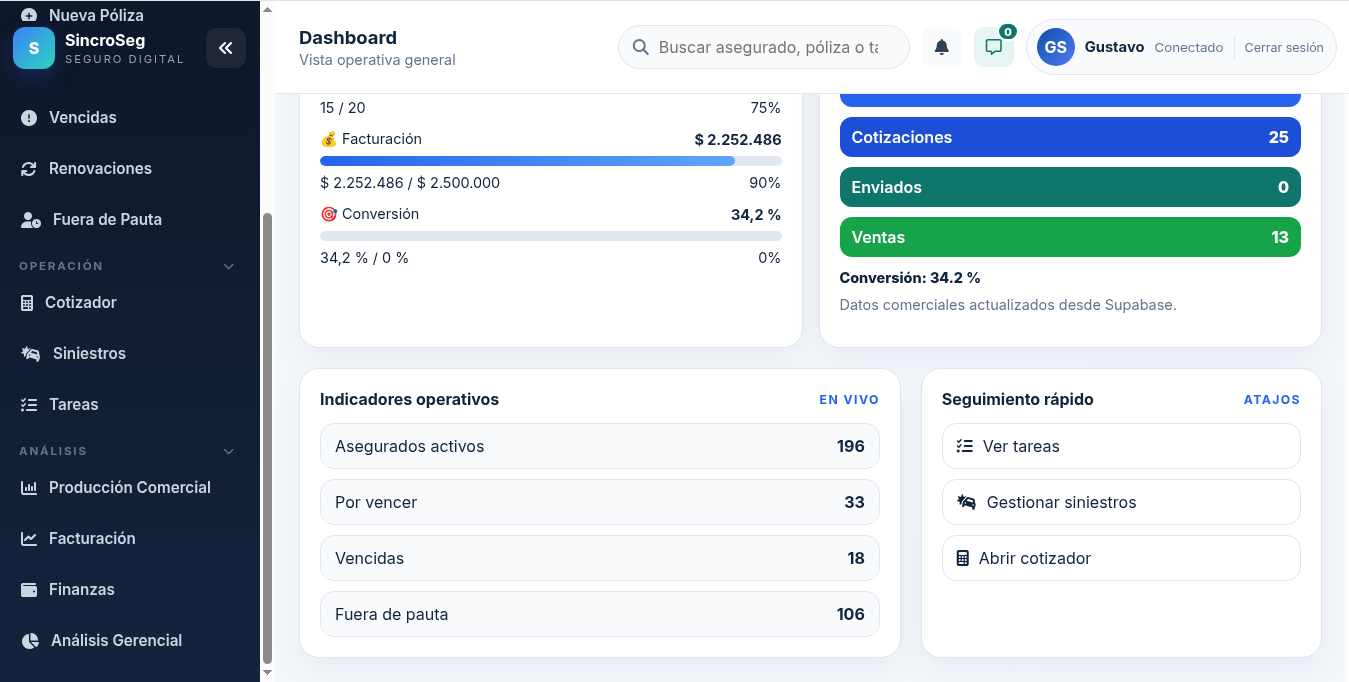Click the Facturación line chart icon
Viewport: 1349px width, 682px height.
click(29, 539)
